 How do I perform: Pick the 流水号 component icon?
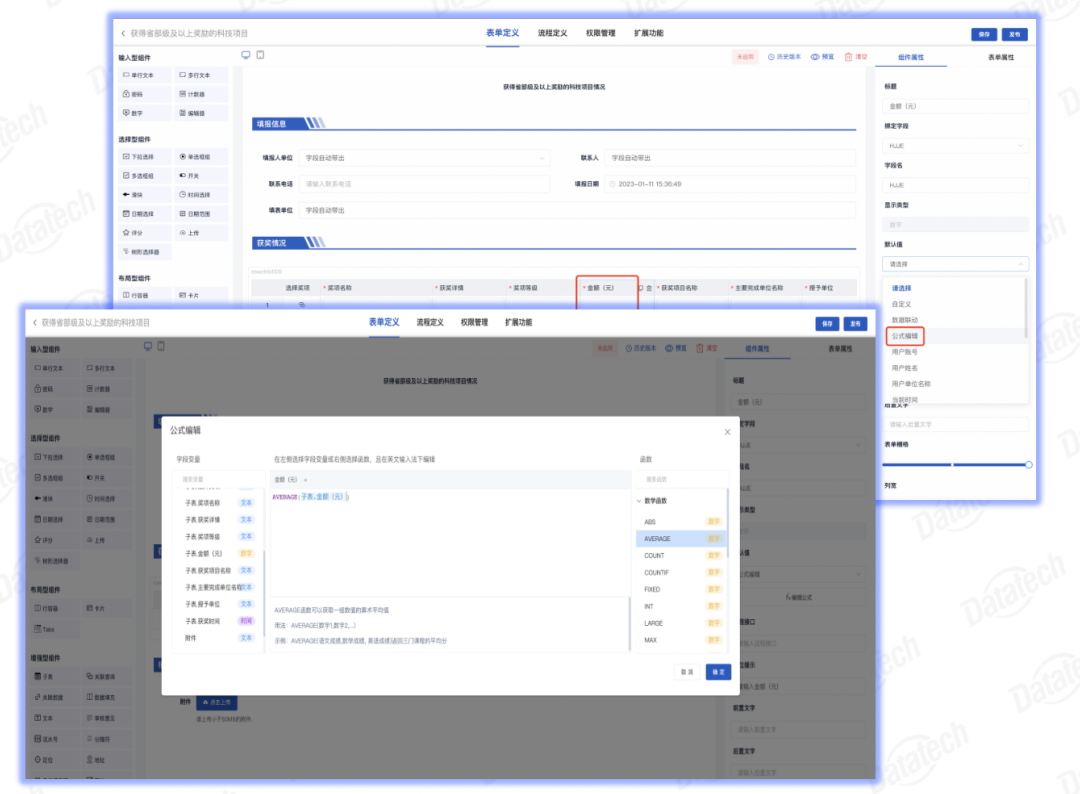click(38, 739)
